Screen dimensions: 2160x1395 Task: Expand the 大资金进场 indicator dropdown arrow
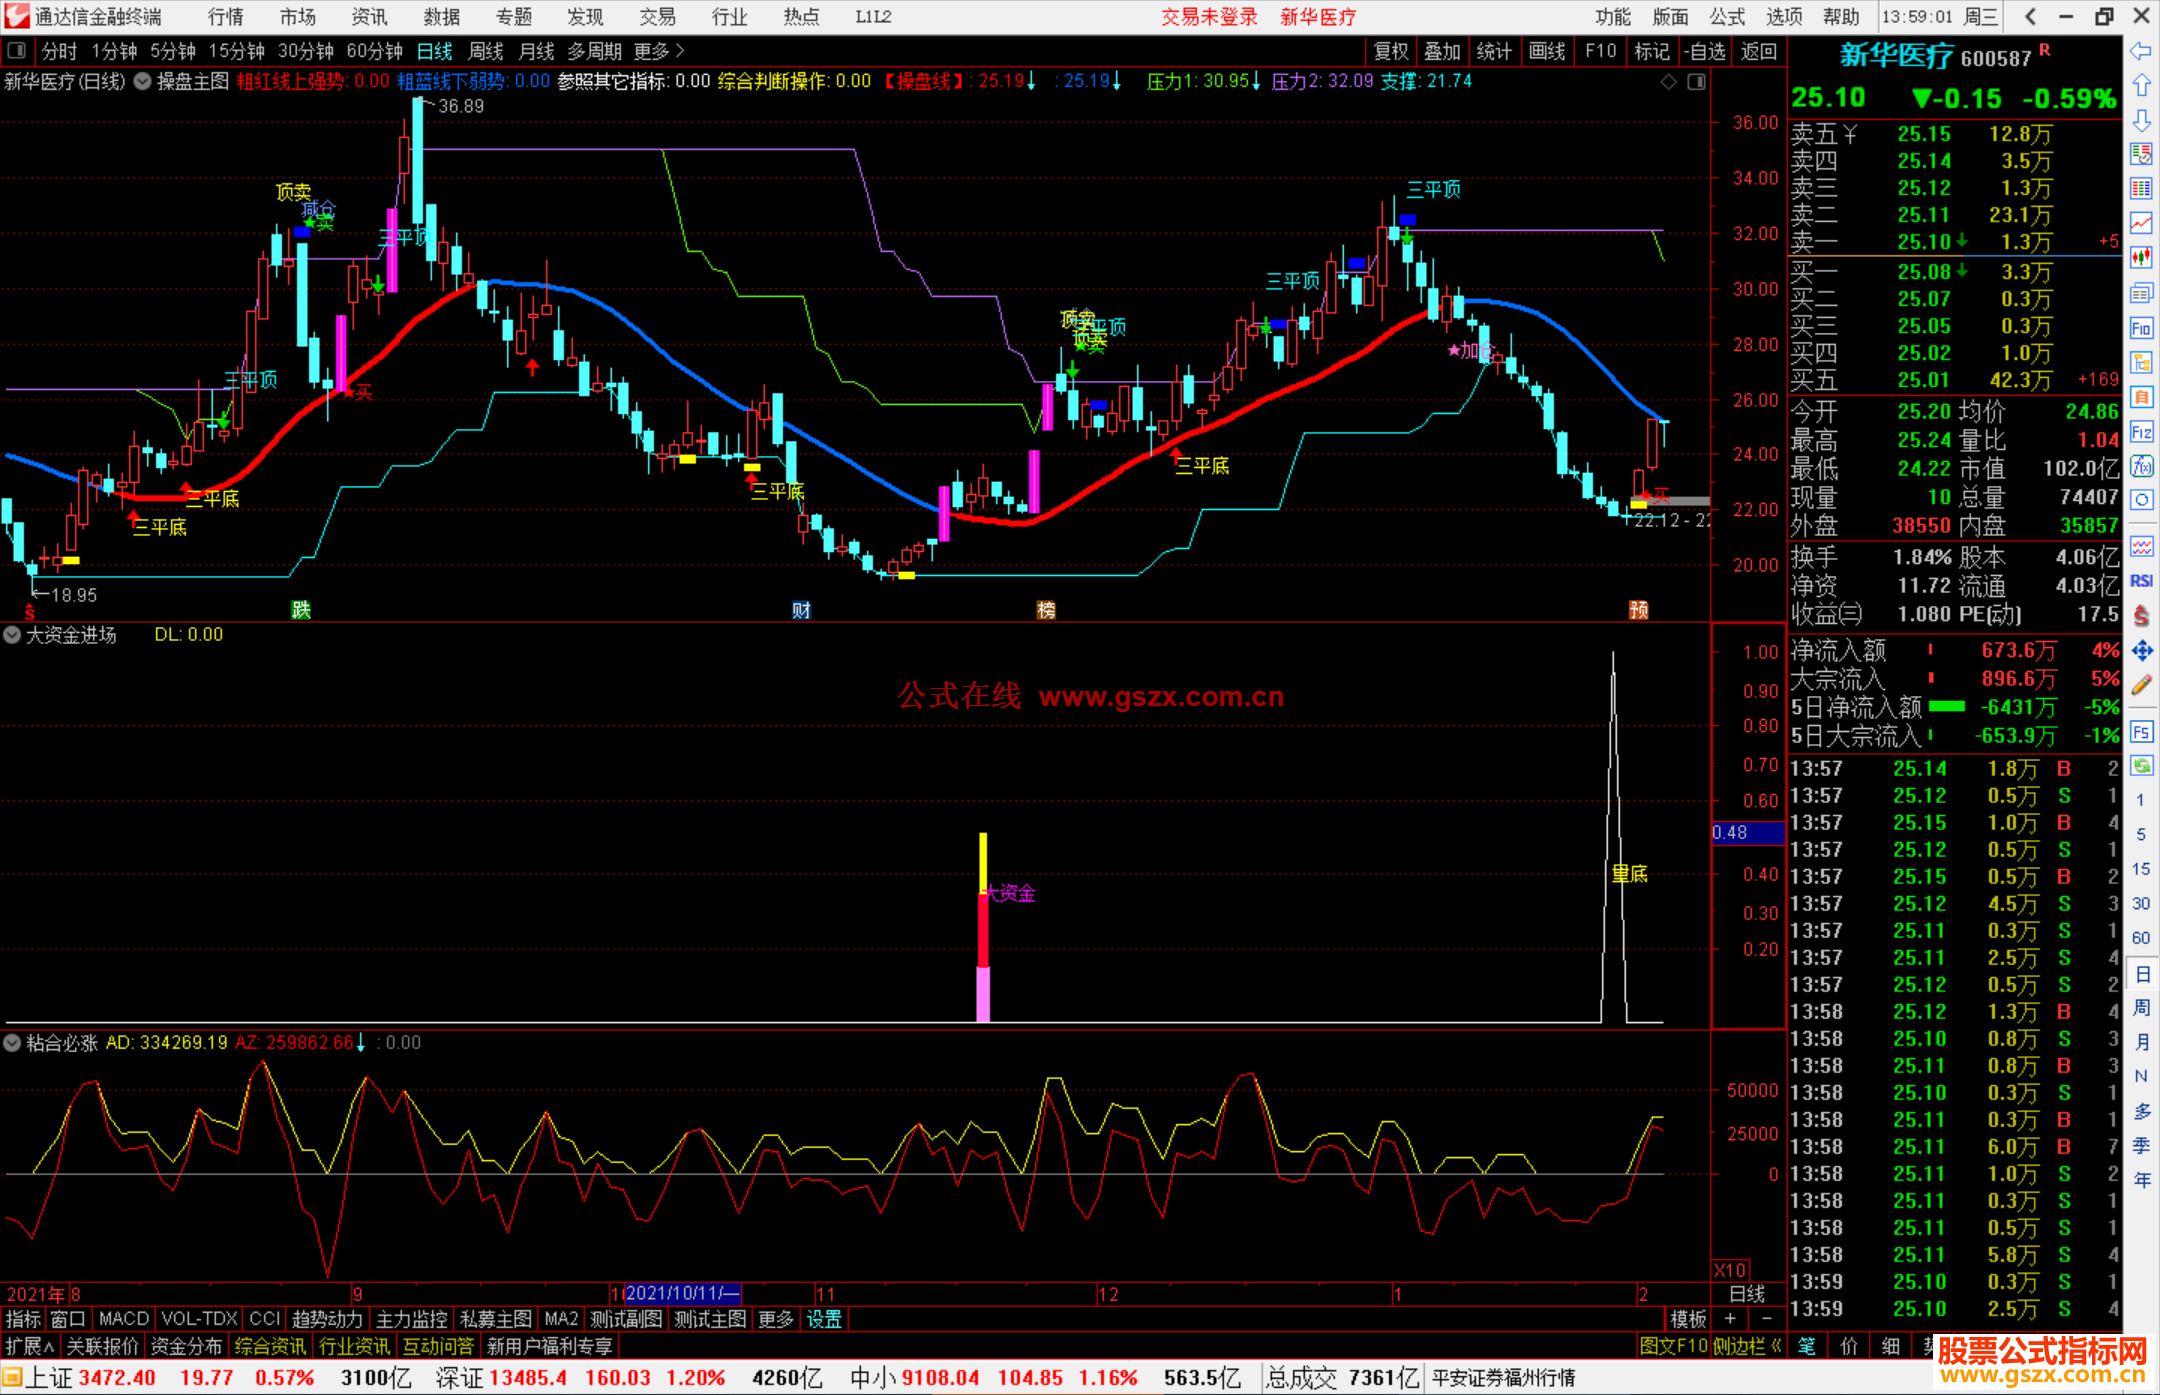click(x=12, y=635)
